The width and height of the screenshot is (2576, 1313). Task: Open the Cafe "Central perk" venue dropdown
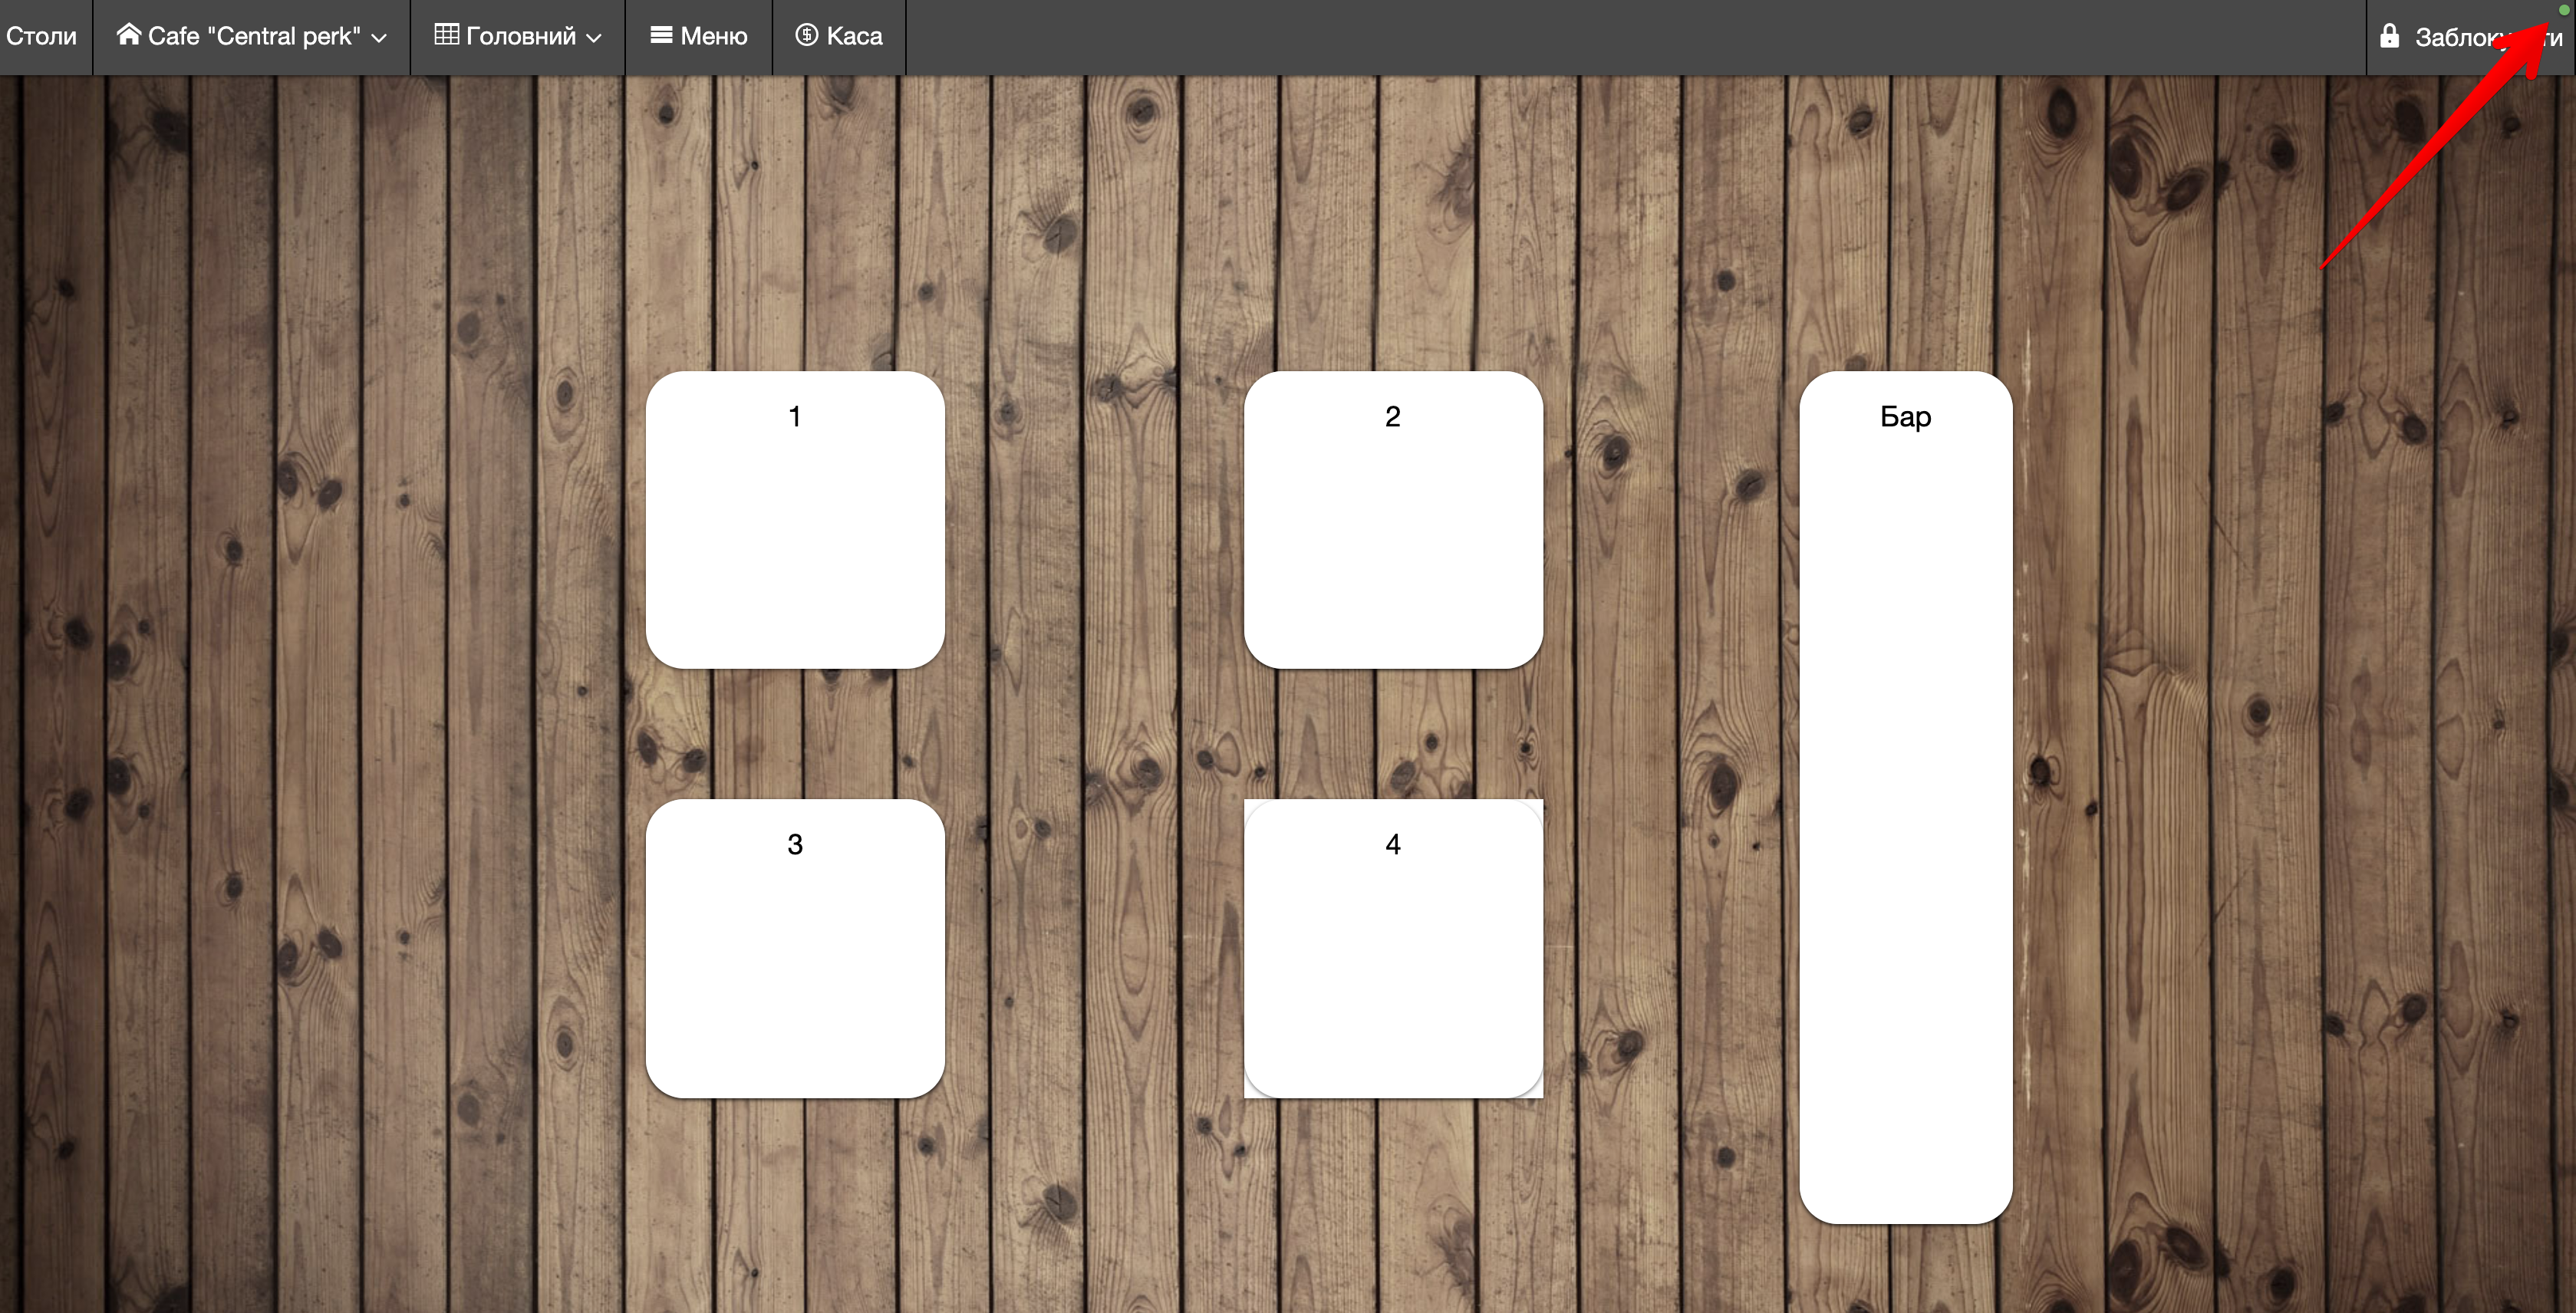[x=253, y=37]
